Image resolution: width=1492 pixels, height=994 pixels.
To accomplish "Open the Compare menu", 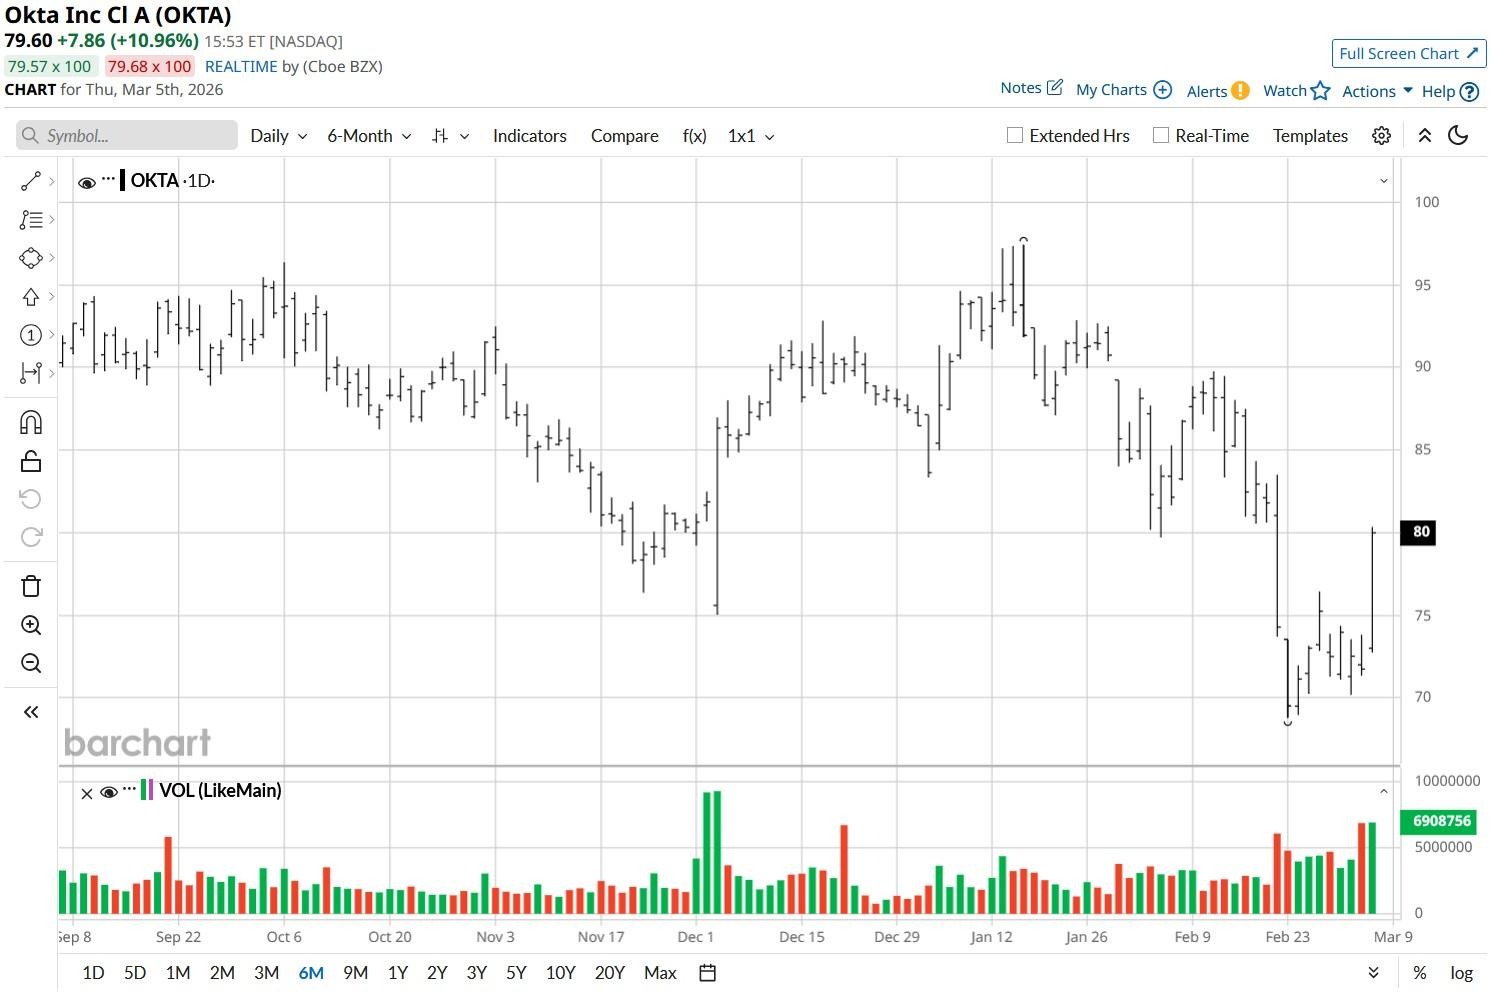I will (x=624, y=136).
